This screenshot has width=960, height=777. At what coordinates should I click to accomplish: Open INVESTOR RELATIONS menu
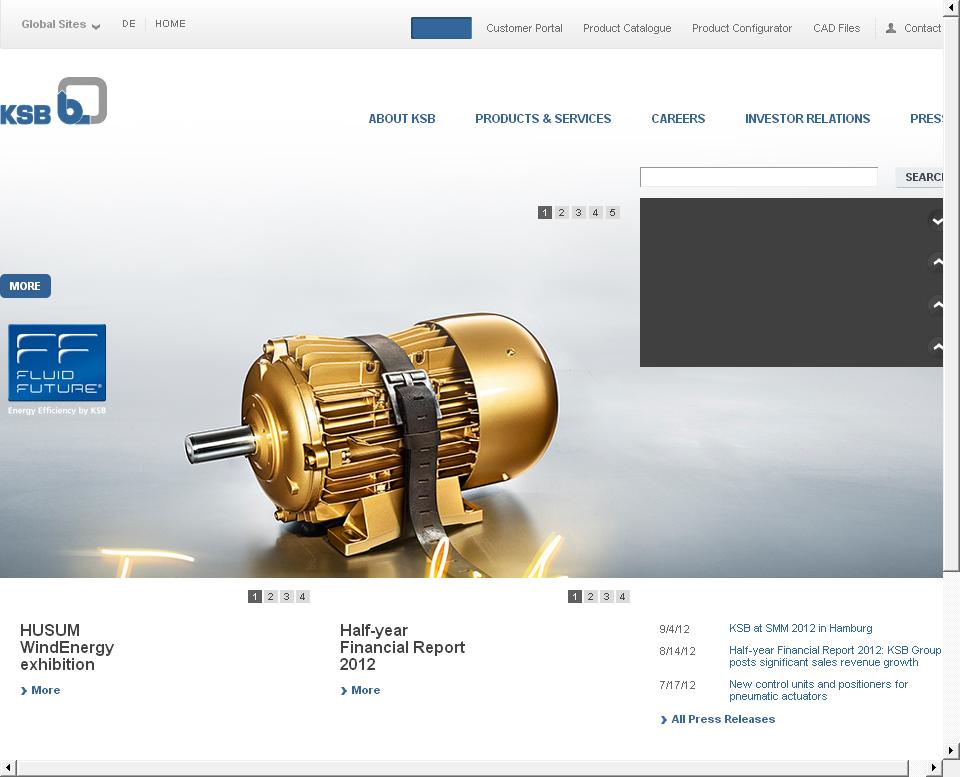click(807, 119)
